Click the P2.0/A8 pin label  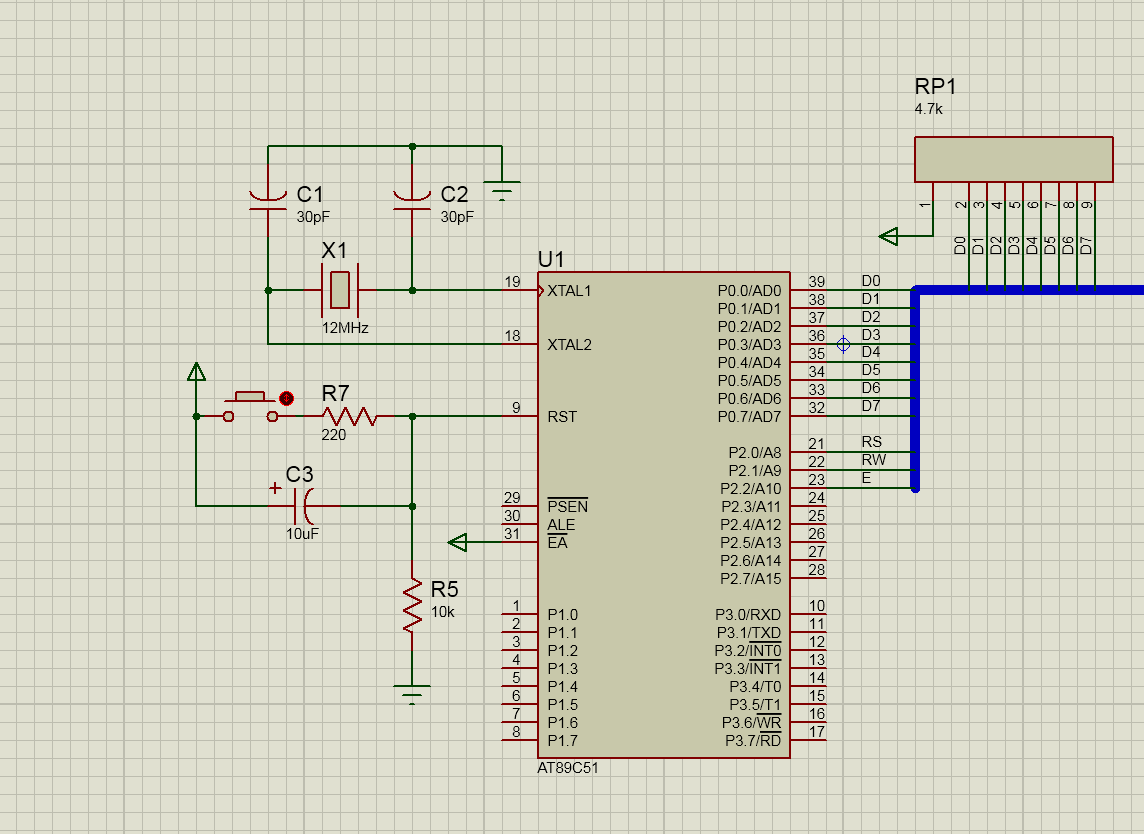pos(754,452)
